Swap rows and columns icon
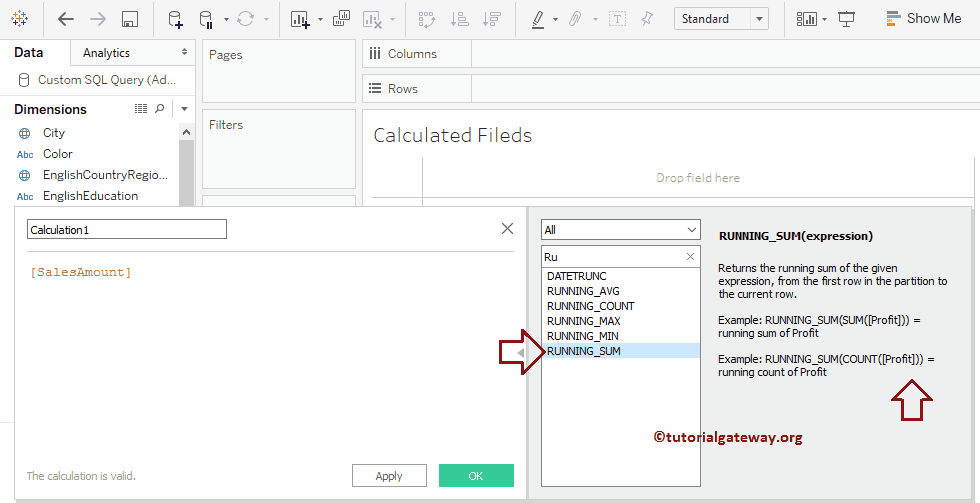The width and height of the screenshot is (980, 503). (427, 19)
